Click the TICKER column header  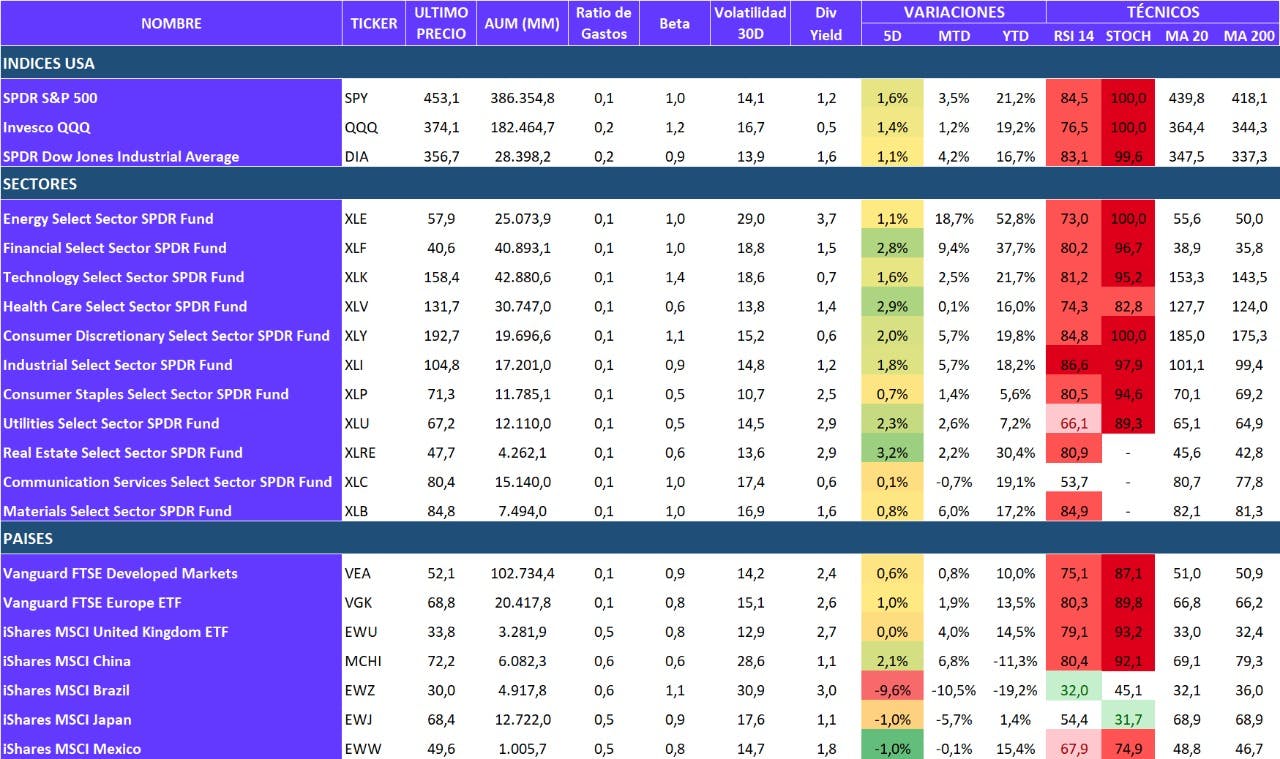pos(374,23)
